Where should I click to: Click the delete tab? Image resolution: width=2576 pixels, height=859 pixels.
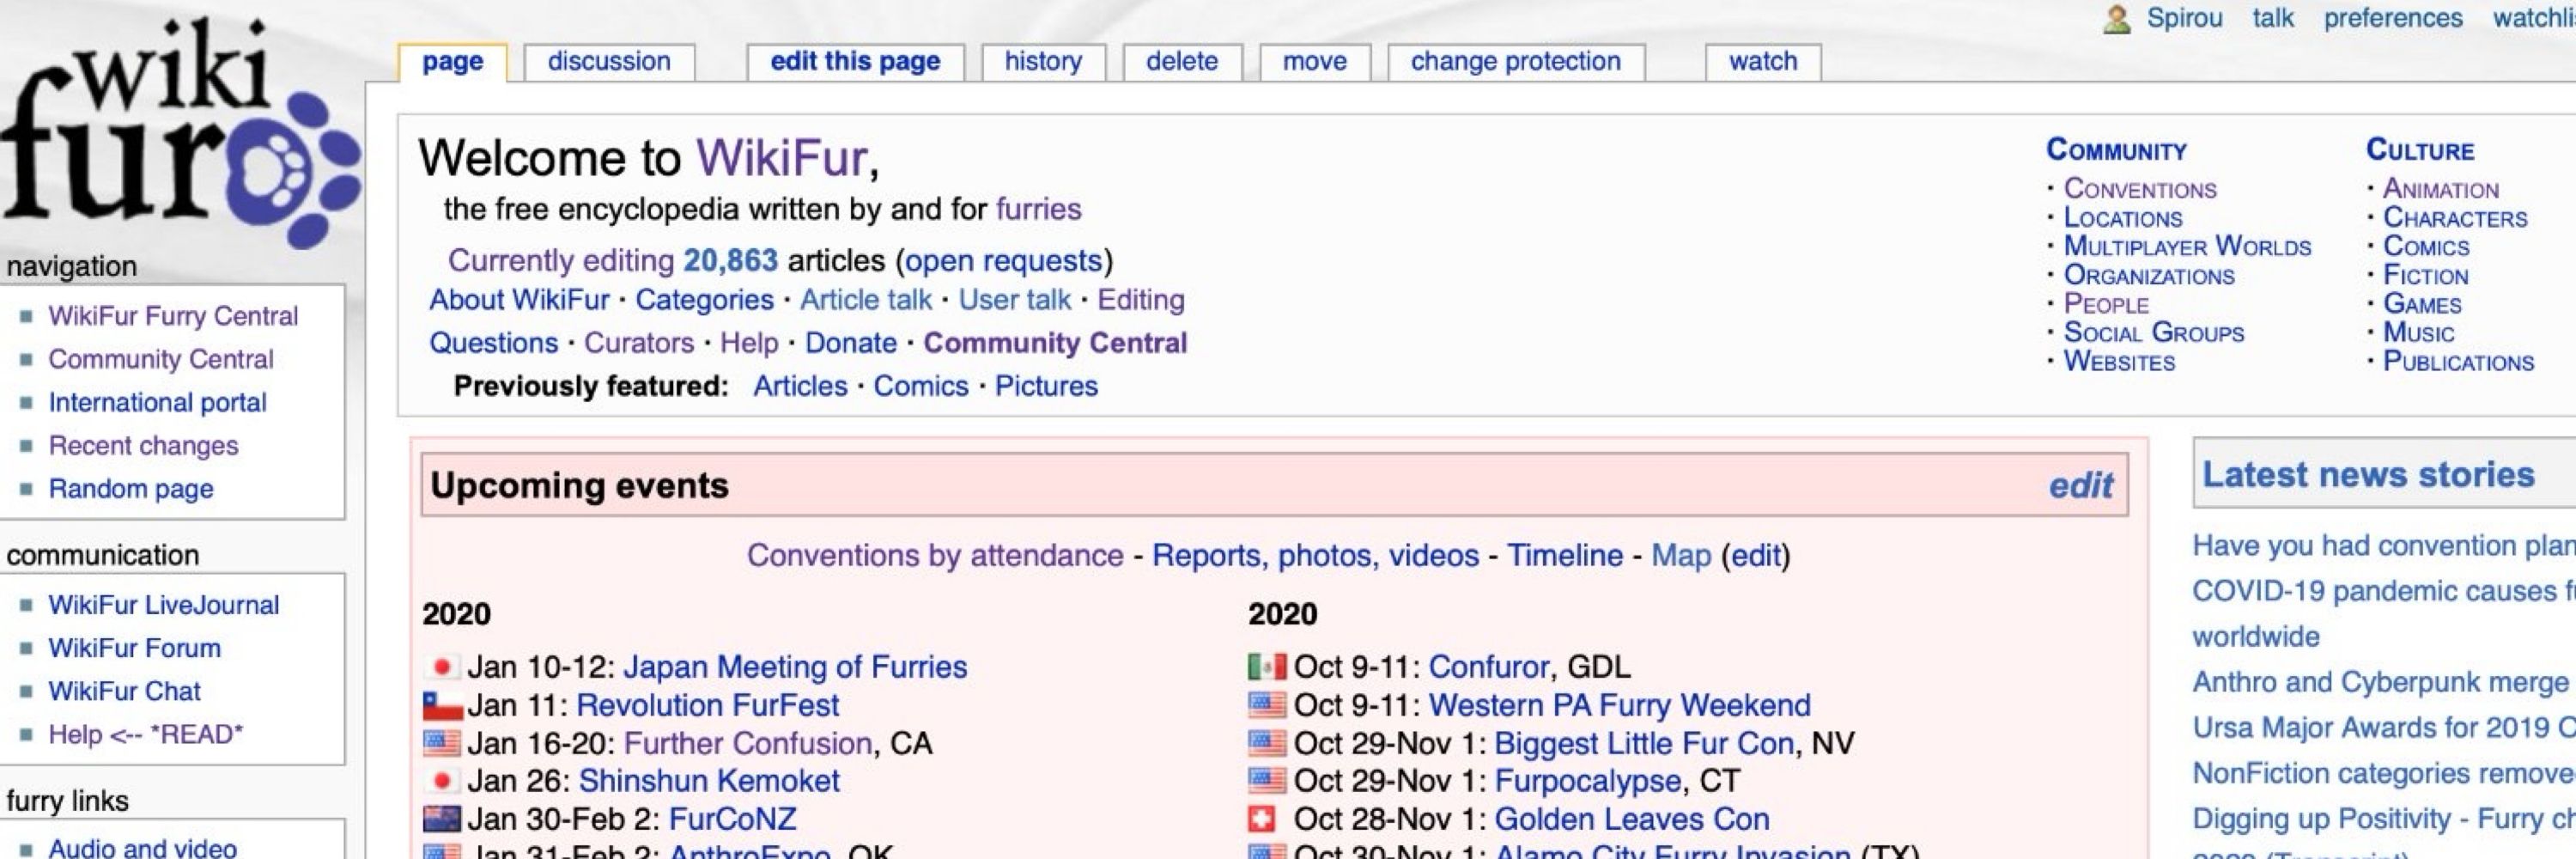pos(1182,62)
